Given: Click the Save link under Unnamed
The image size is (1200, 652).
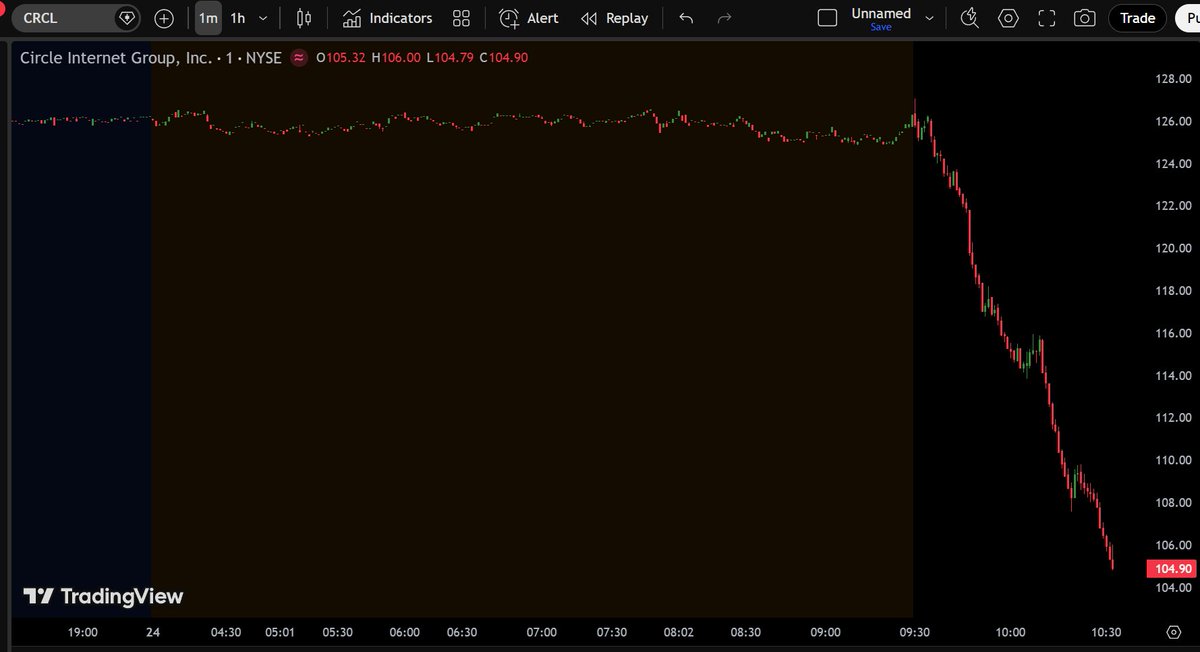Looking at the screenshot, I should pos(881,27).
